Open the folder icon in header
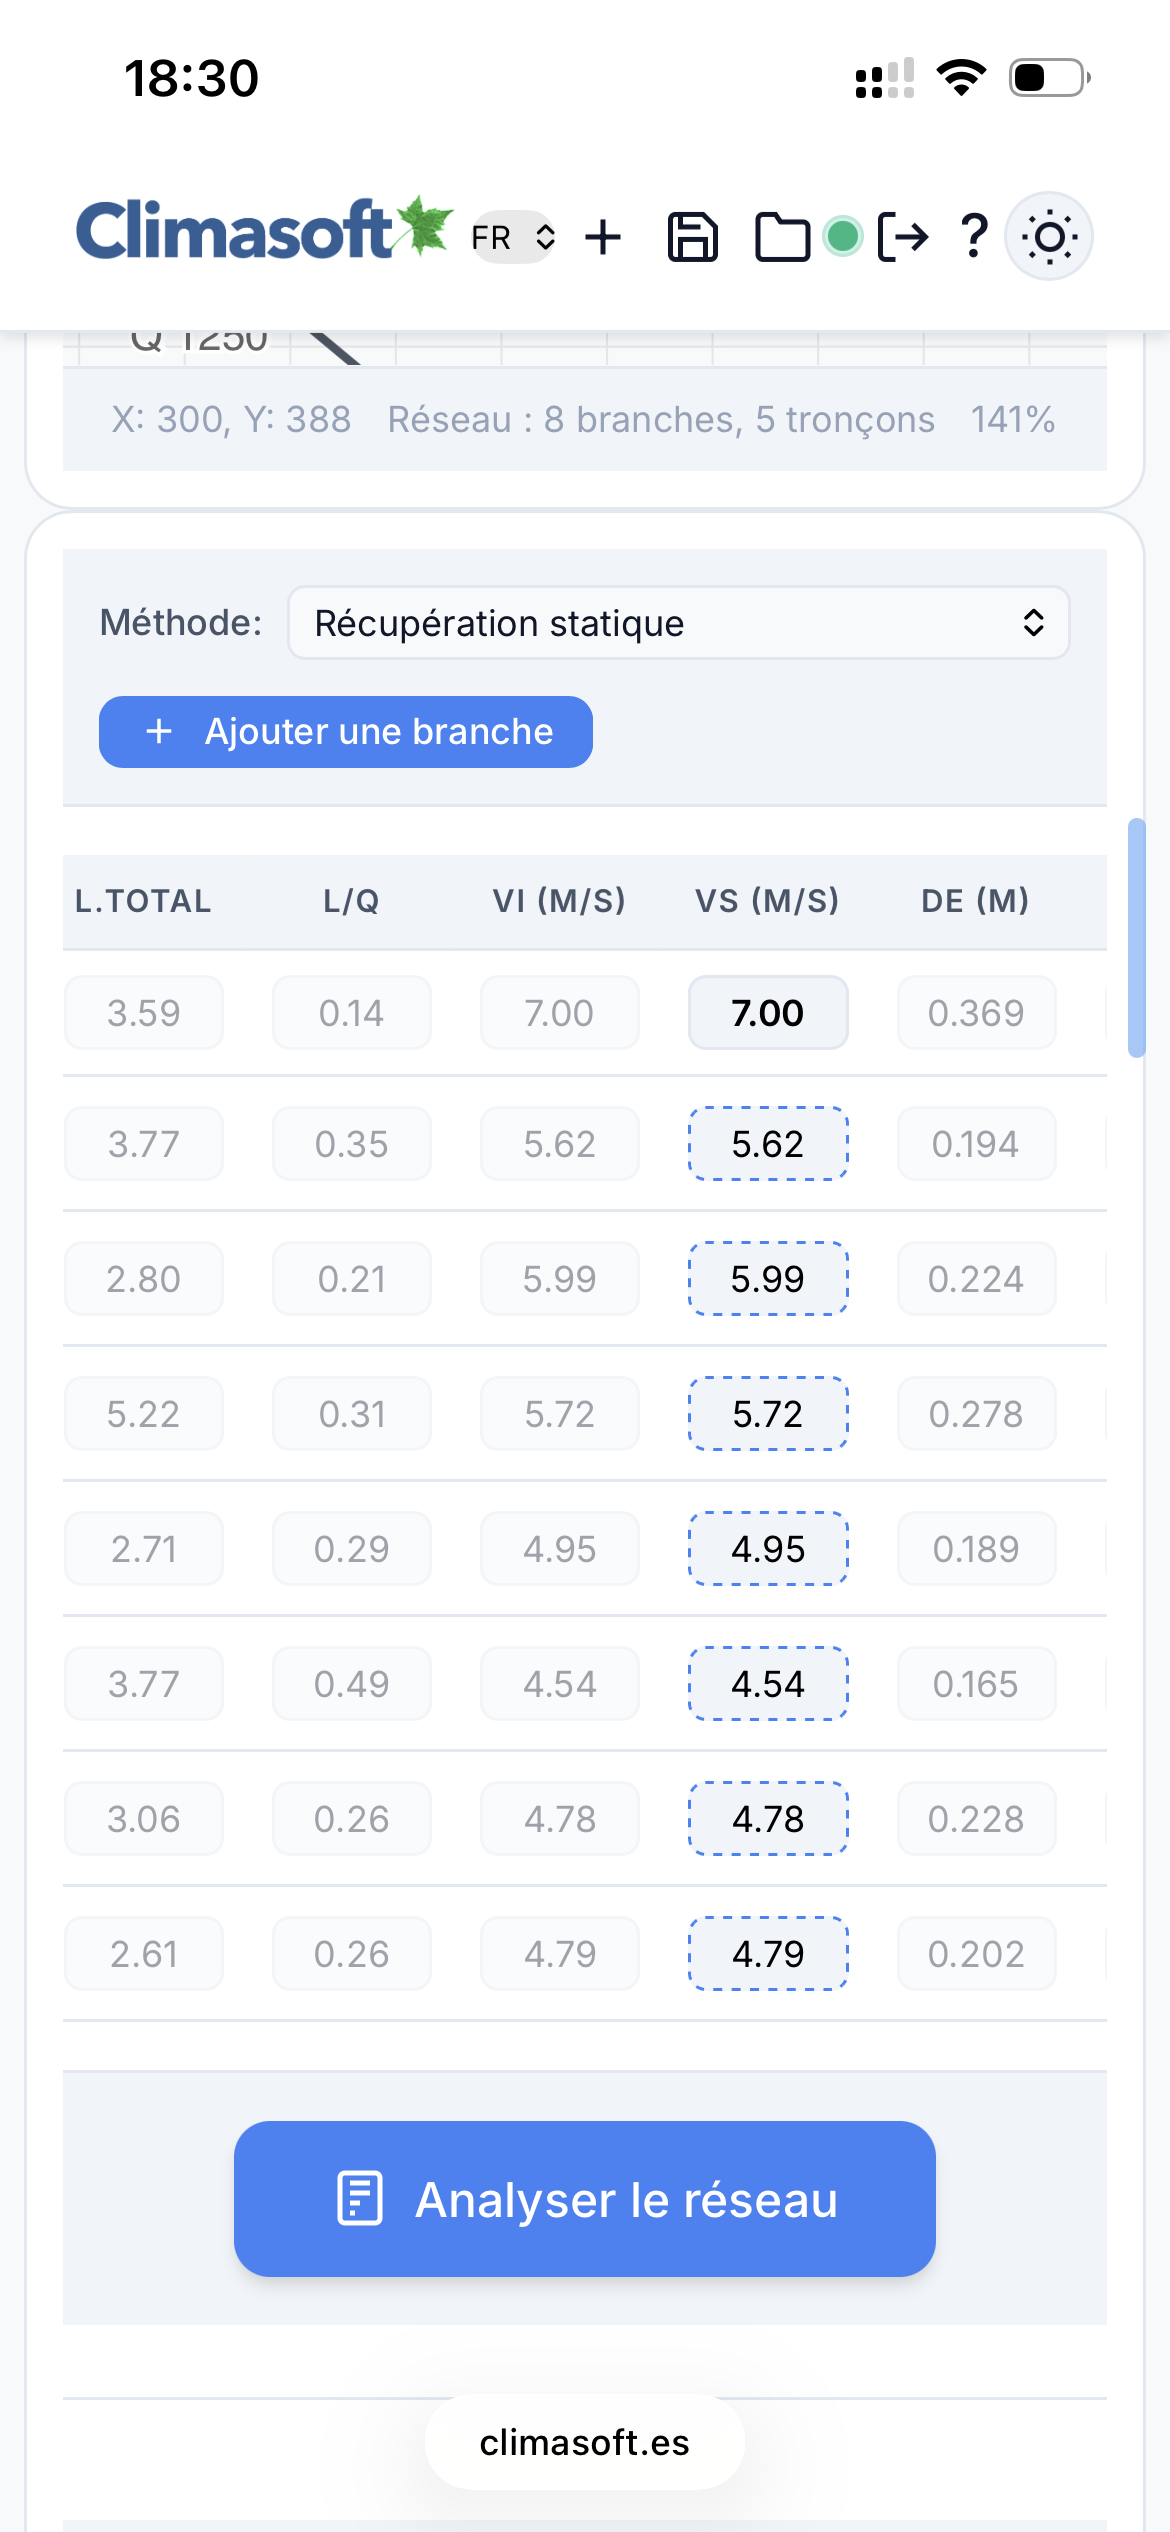The width and height of the screenshot is (1170, 2532). (782, 238)
